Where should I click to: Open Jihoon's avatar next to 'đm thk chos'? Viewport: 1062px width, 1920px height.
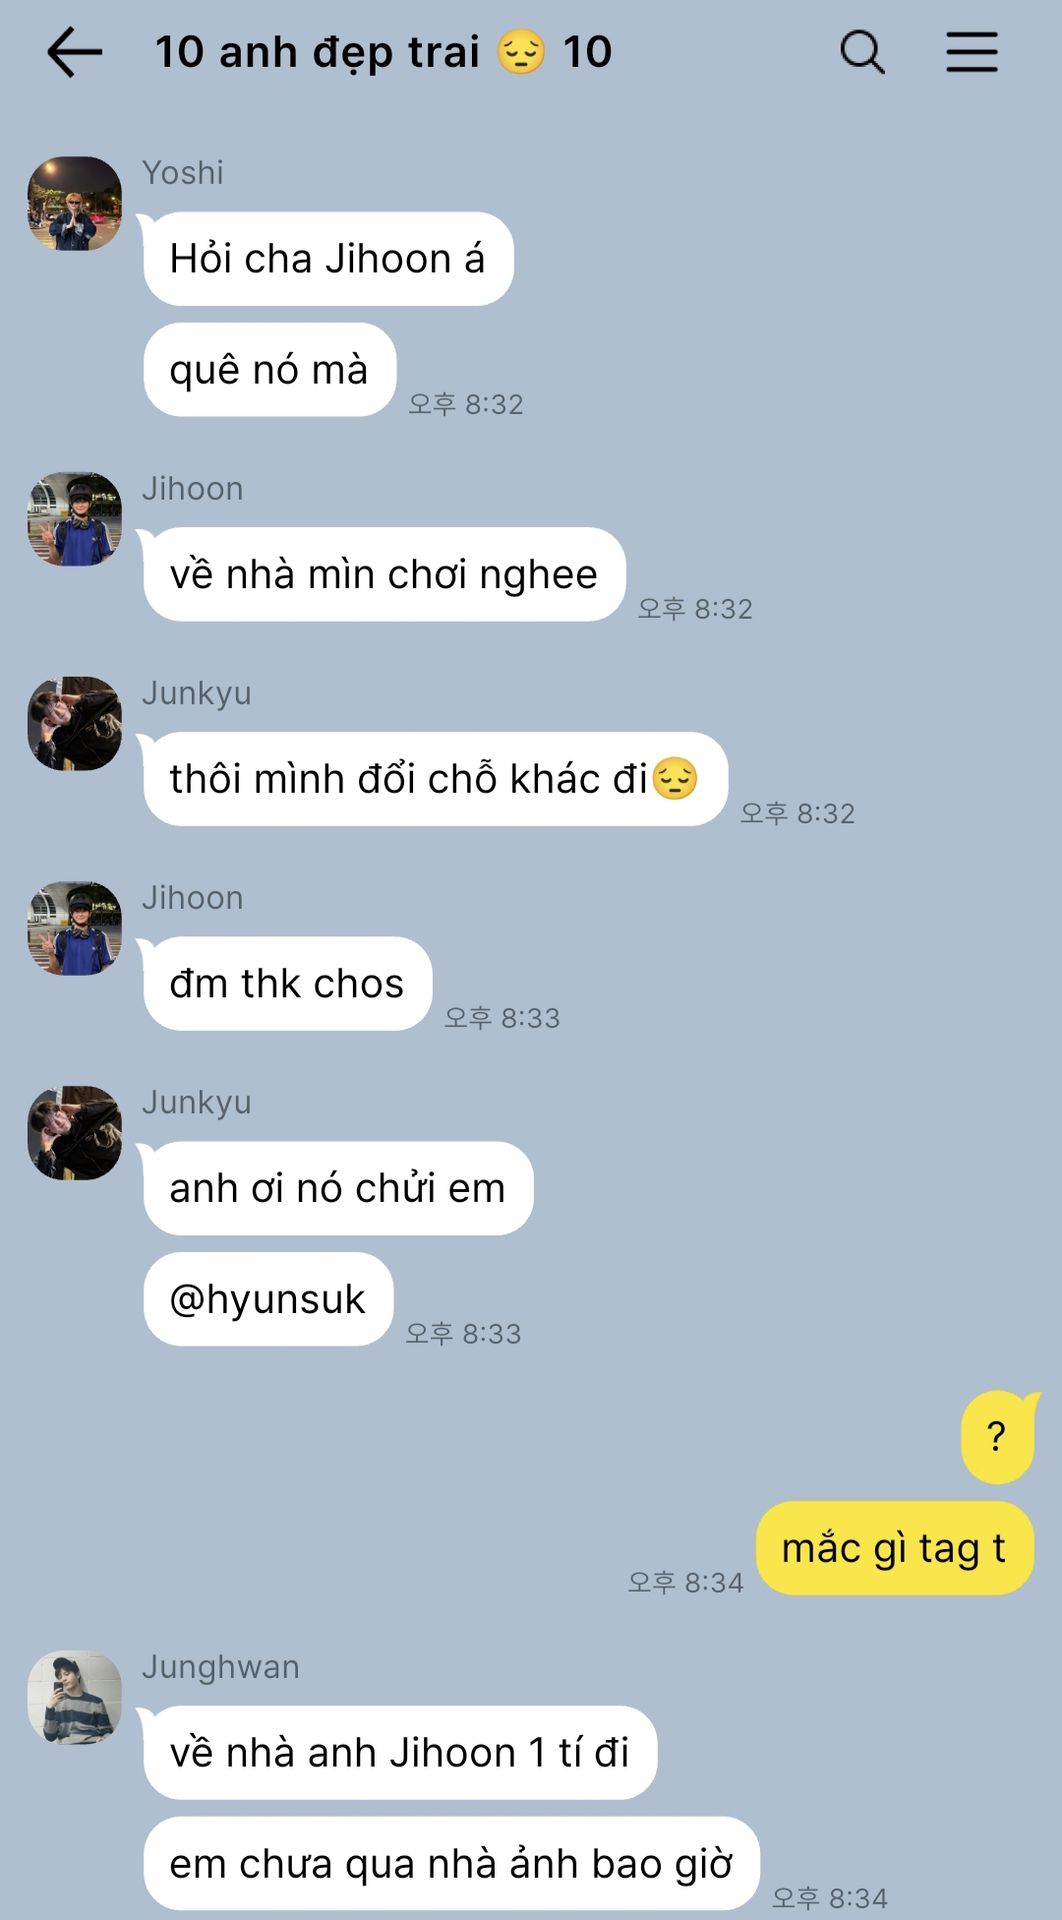pyautogui.click(x=75, y=928)
